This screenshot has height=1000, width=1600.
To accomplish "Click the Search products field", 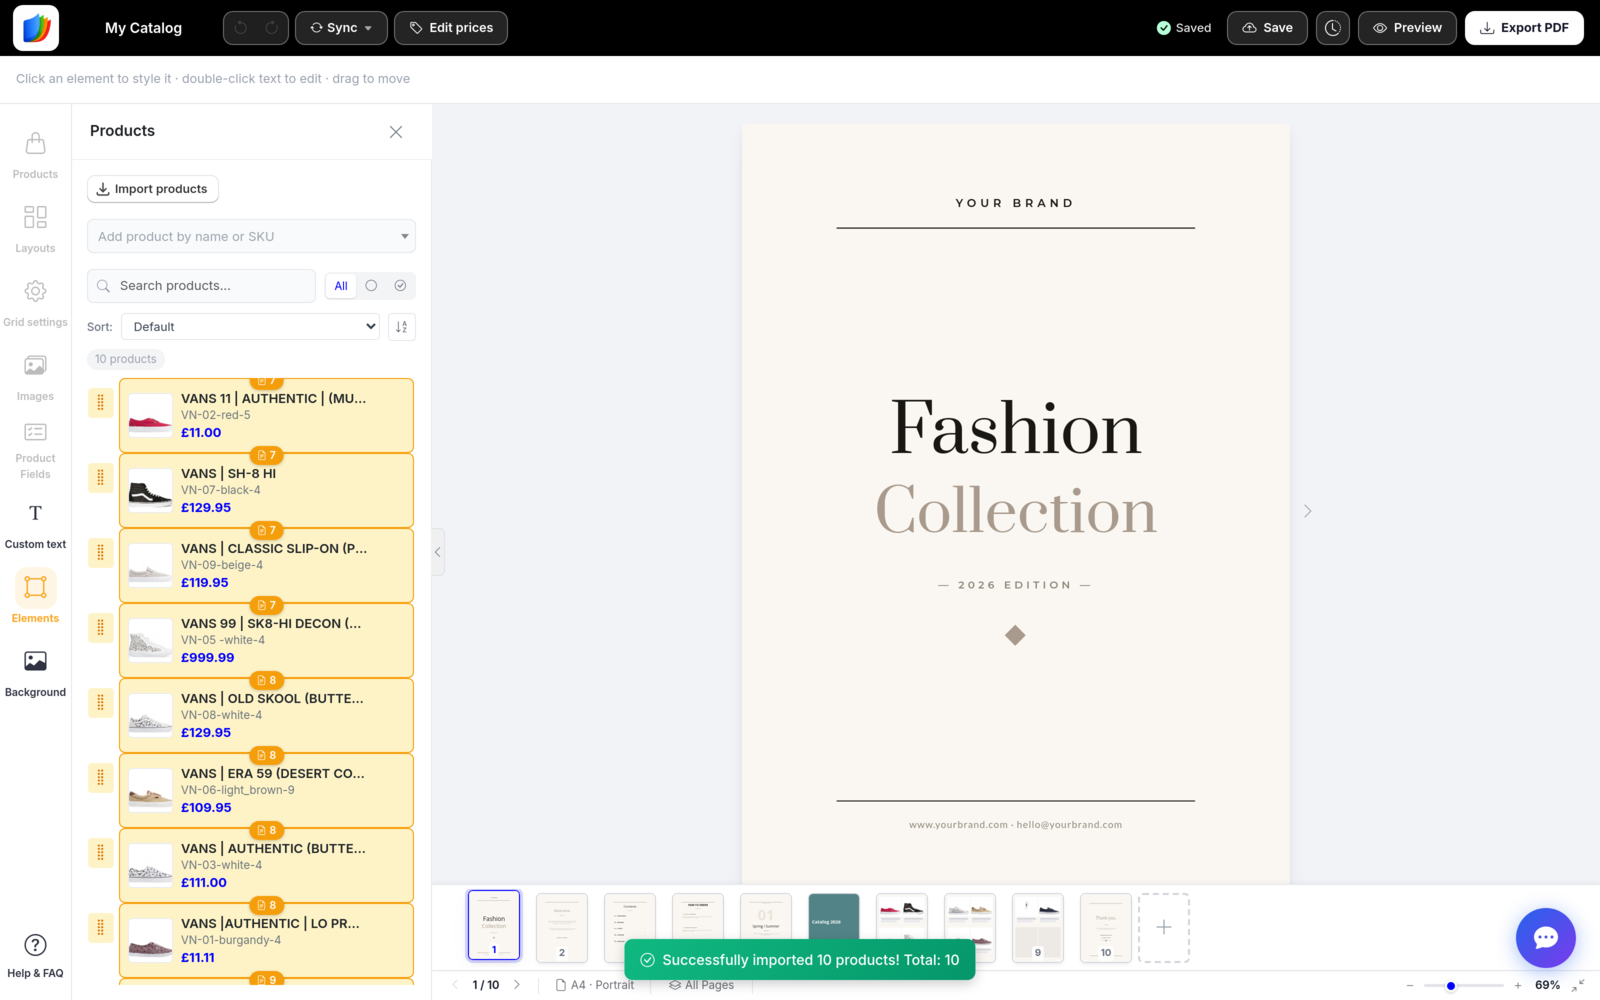I will coord(201,286).
